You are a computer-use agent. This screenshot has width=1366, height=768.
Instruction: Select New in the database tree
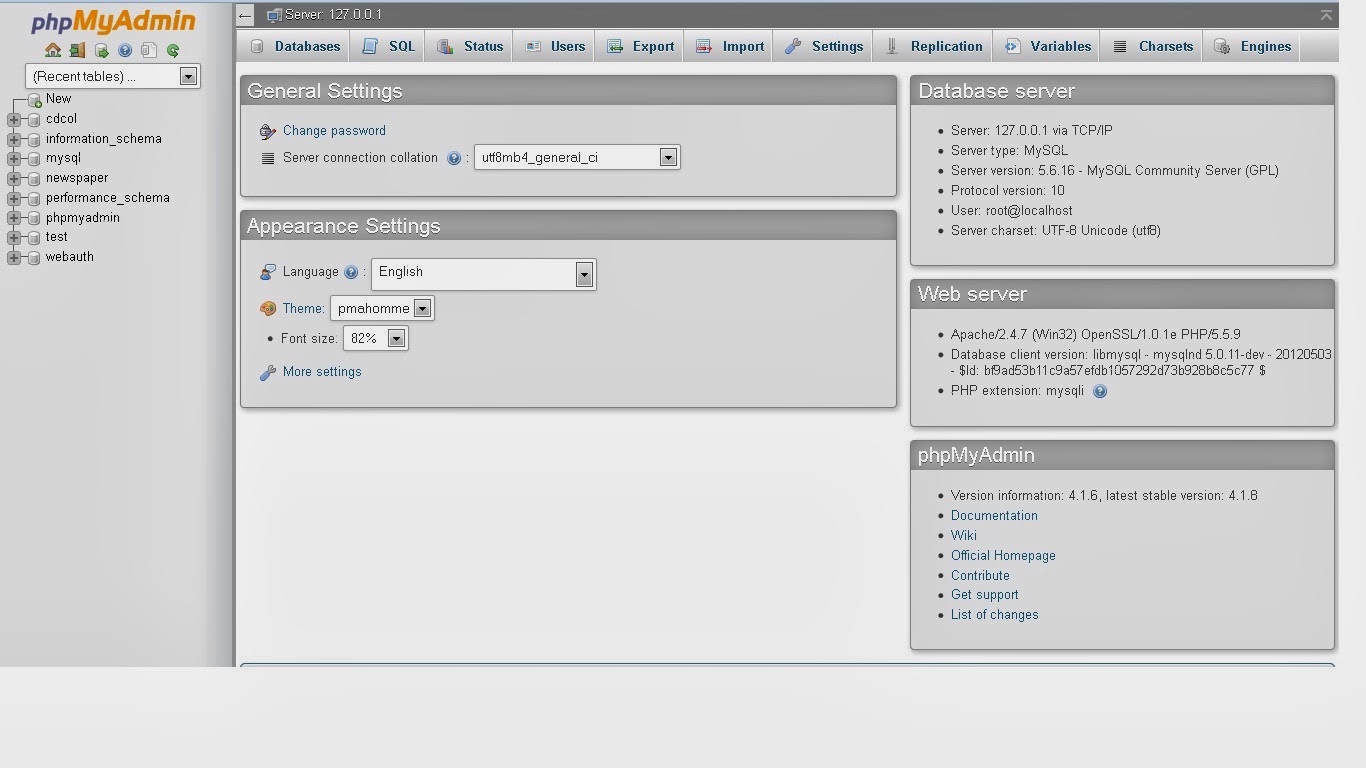[59, 99]
